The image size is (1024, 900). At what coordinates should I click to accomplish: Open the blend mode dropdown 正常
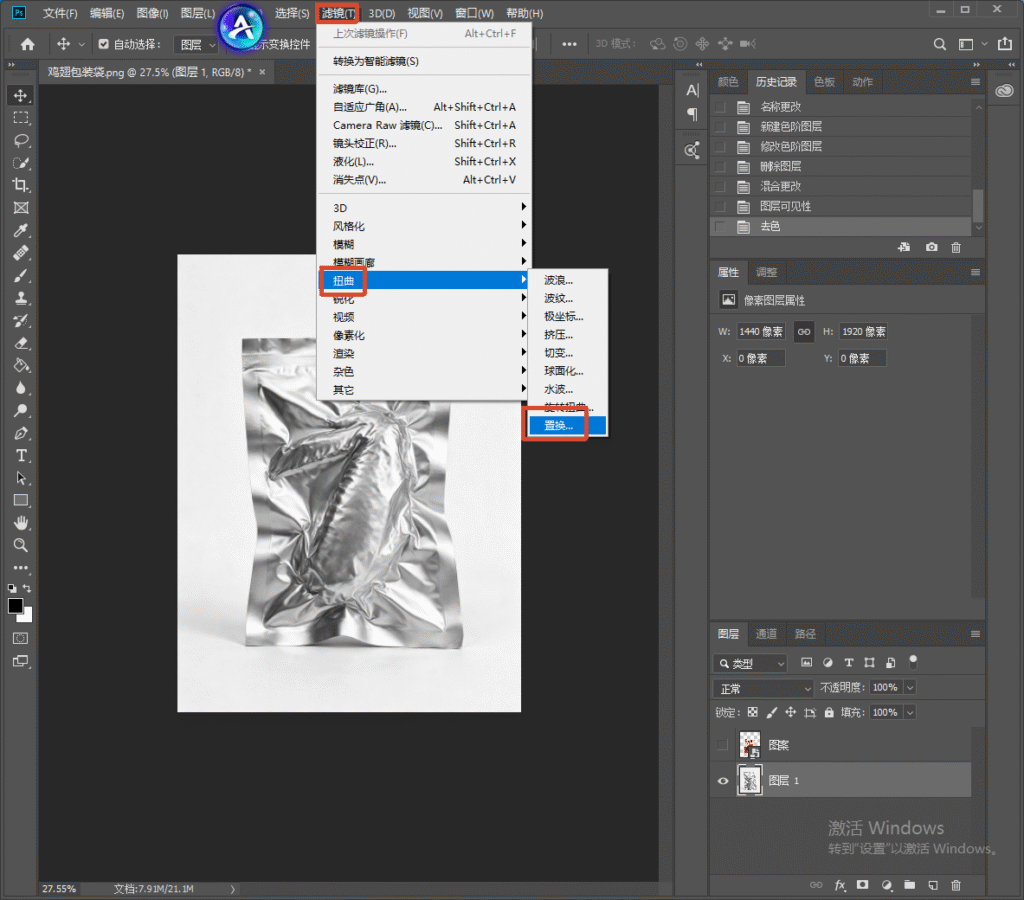763,688
